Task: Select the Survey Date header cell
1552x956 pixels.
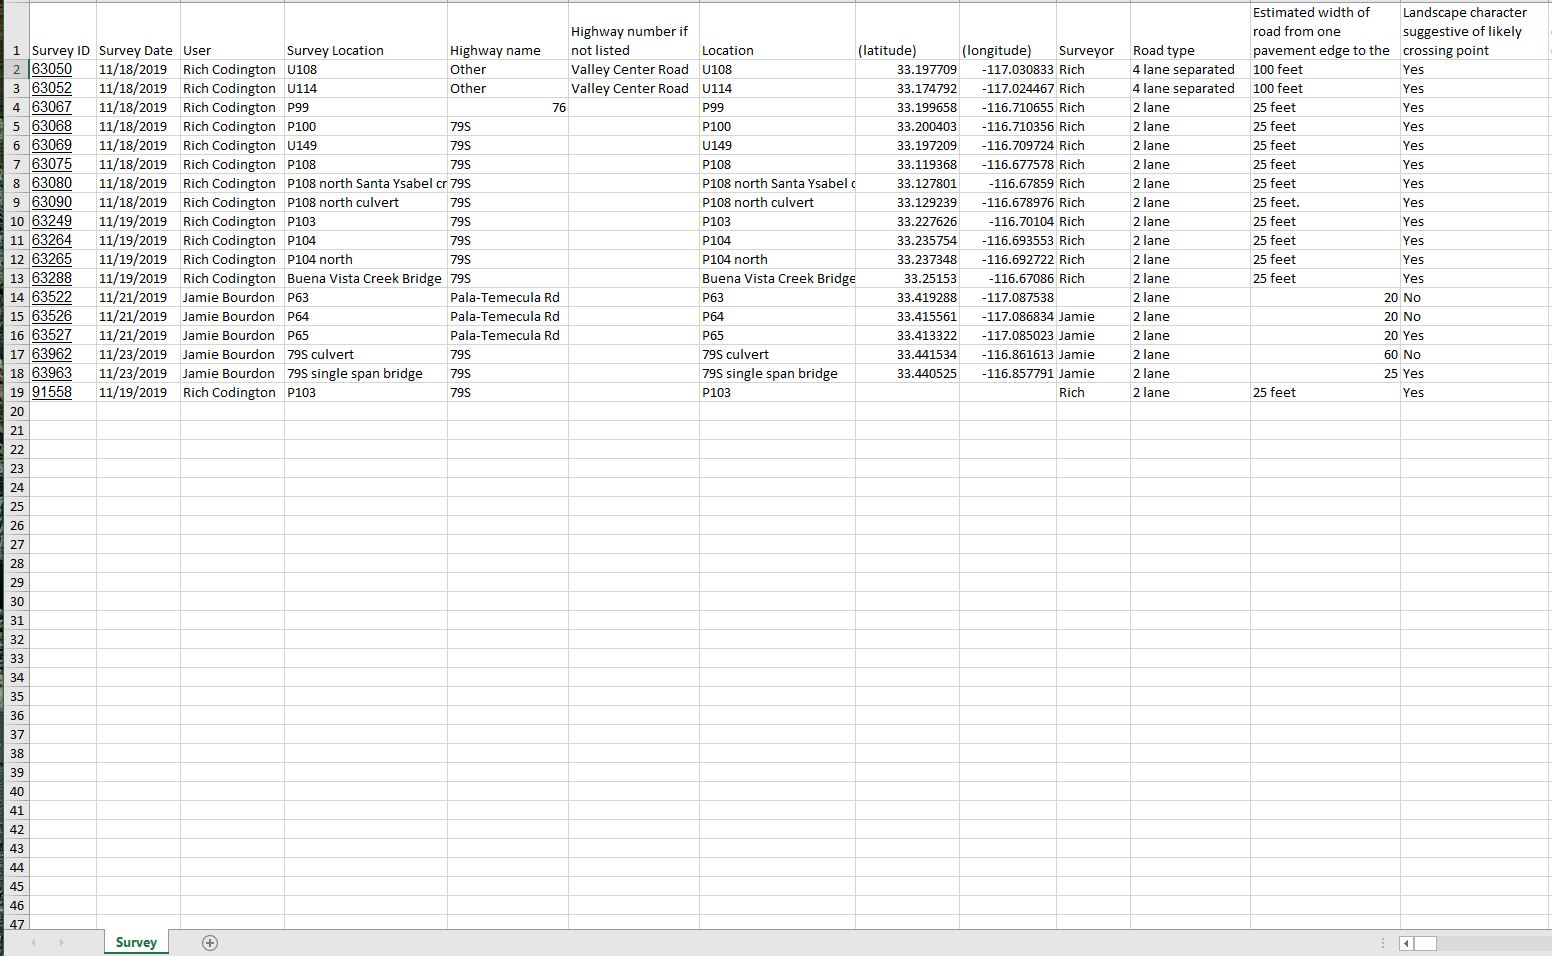Action: click(x=136, y=50)
